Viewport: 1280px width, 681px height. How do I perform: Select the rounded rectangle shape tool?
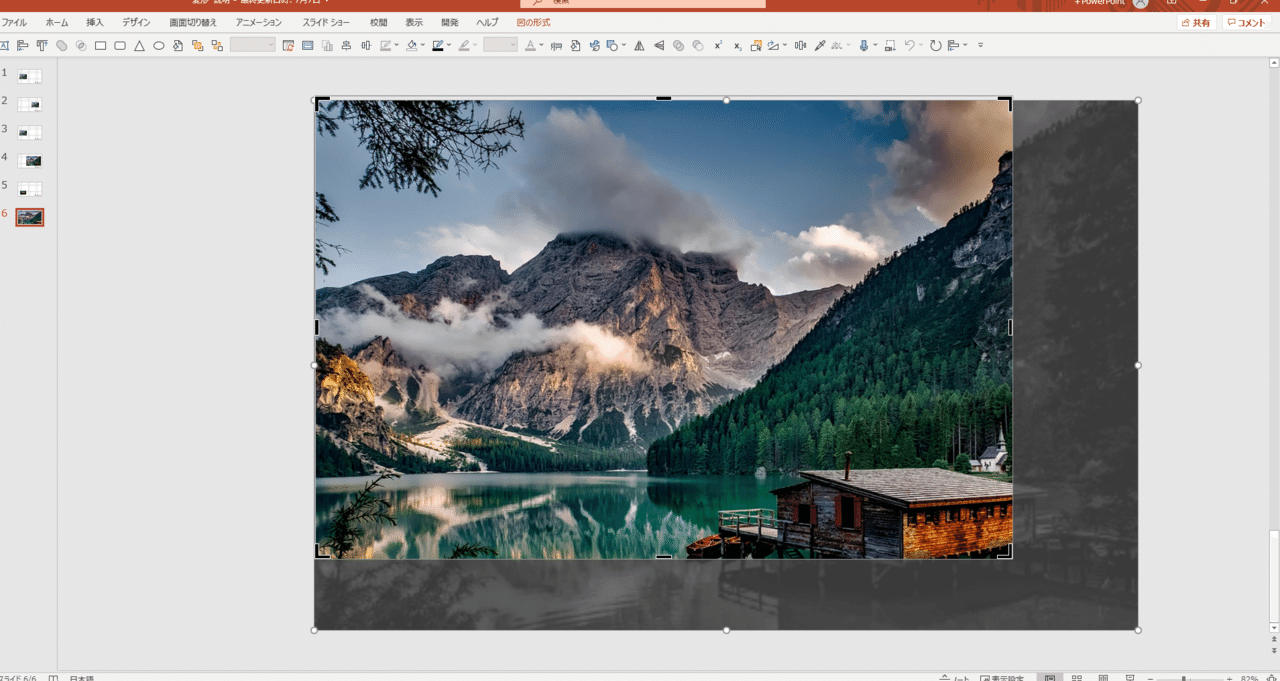coord(120,45)
